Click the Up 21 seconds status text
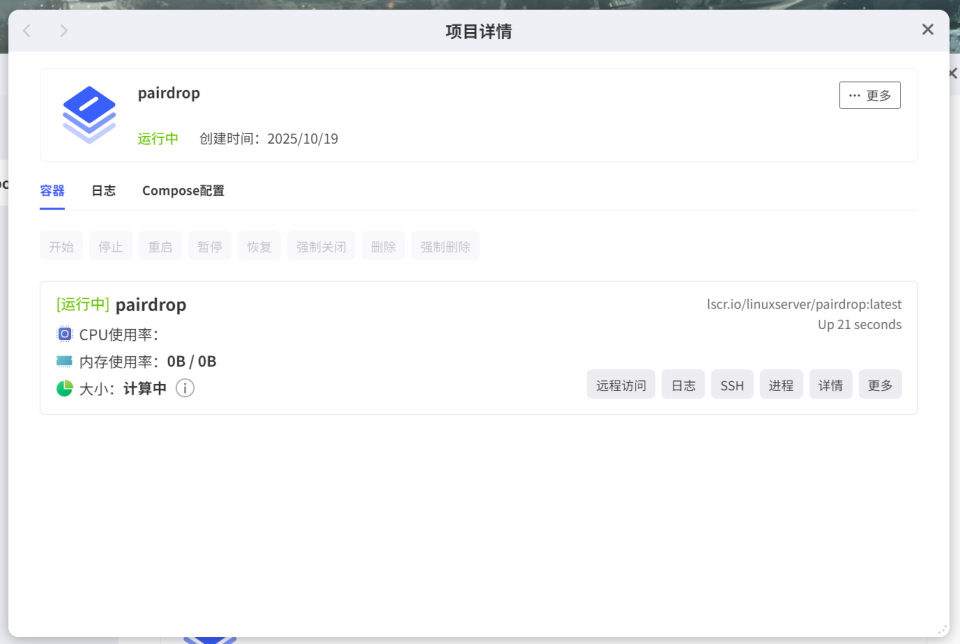Image resolution: width=960 pixels, height=644 pixels. pos(860,324)
